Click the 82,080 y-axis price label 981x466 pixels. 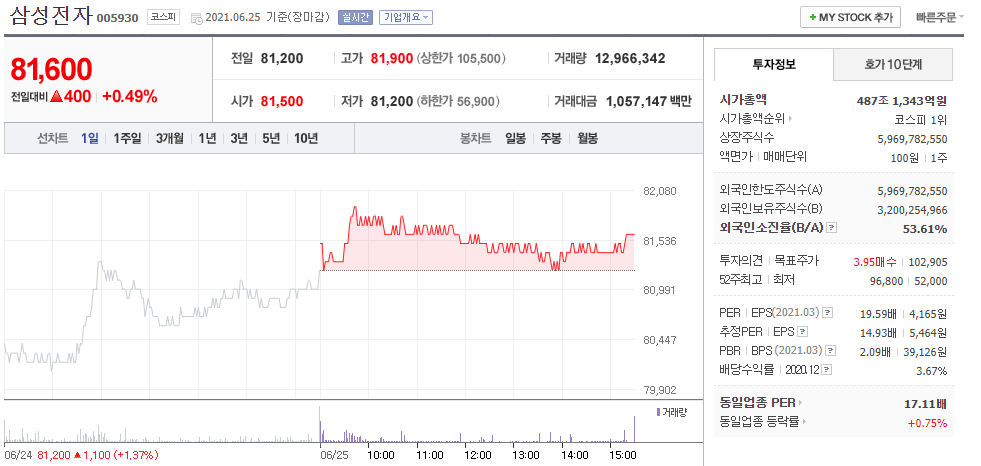tap(659, 191)
